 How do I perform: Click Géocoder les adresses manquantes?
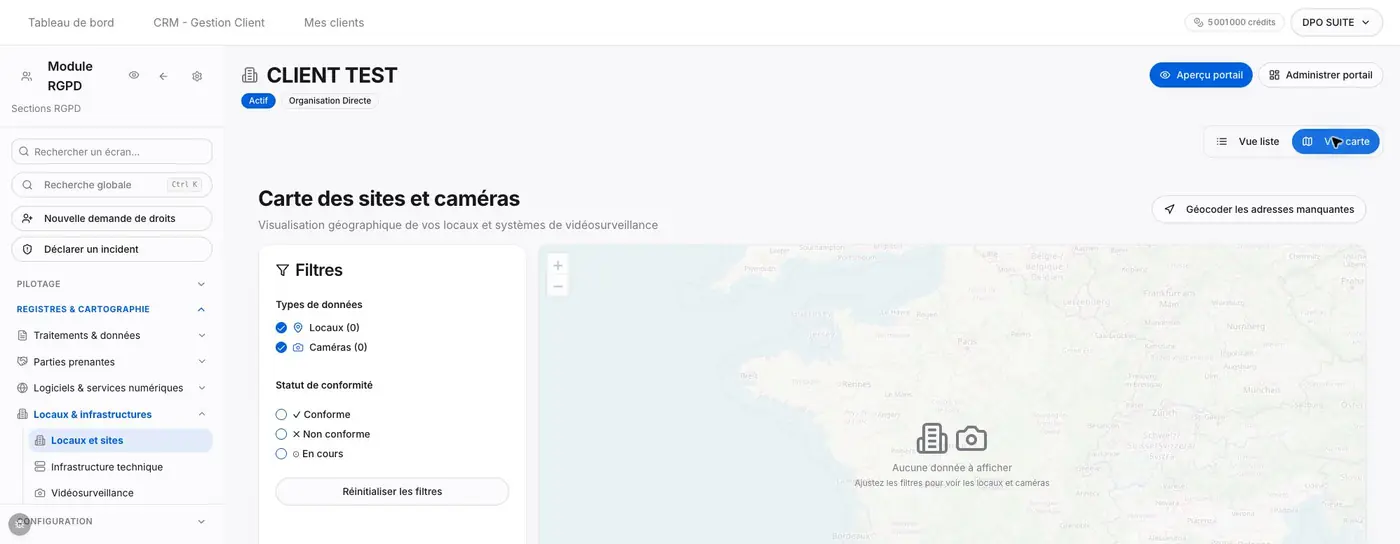pyautogui.click(x=1259, y=209)
